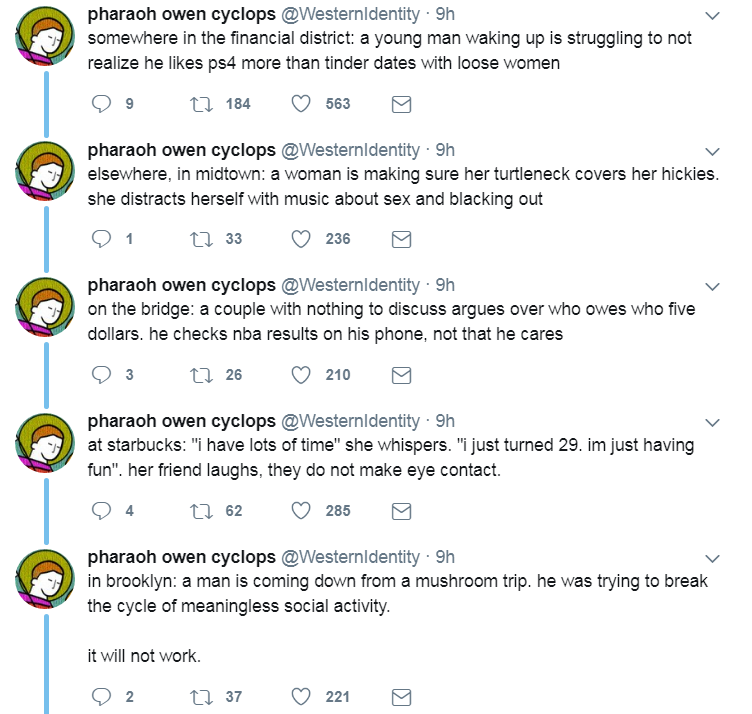The image size is (752, 714).
Task: Open the dropdown arrow on the starbucks tweet
Action: [x=712, y=422]
